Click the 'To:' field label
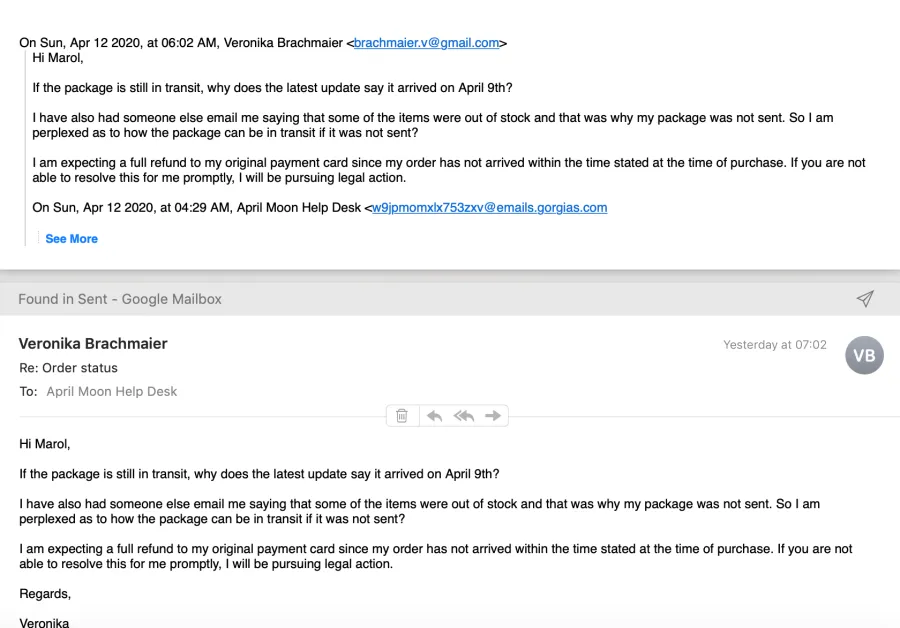 pos(28,391)
